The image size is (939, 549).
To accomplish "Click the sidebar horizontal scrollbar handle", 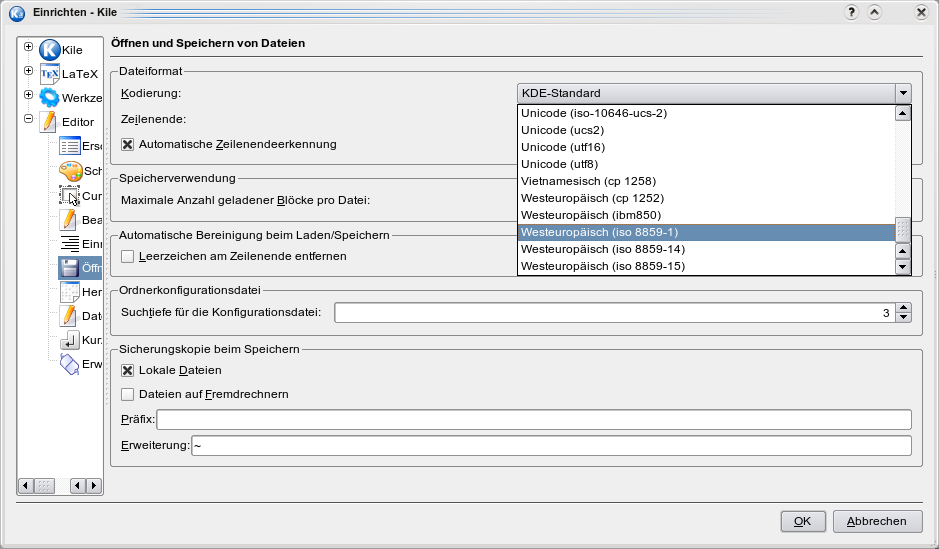I will point(44,486).
